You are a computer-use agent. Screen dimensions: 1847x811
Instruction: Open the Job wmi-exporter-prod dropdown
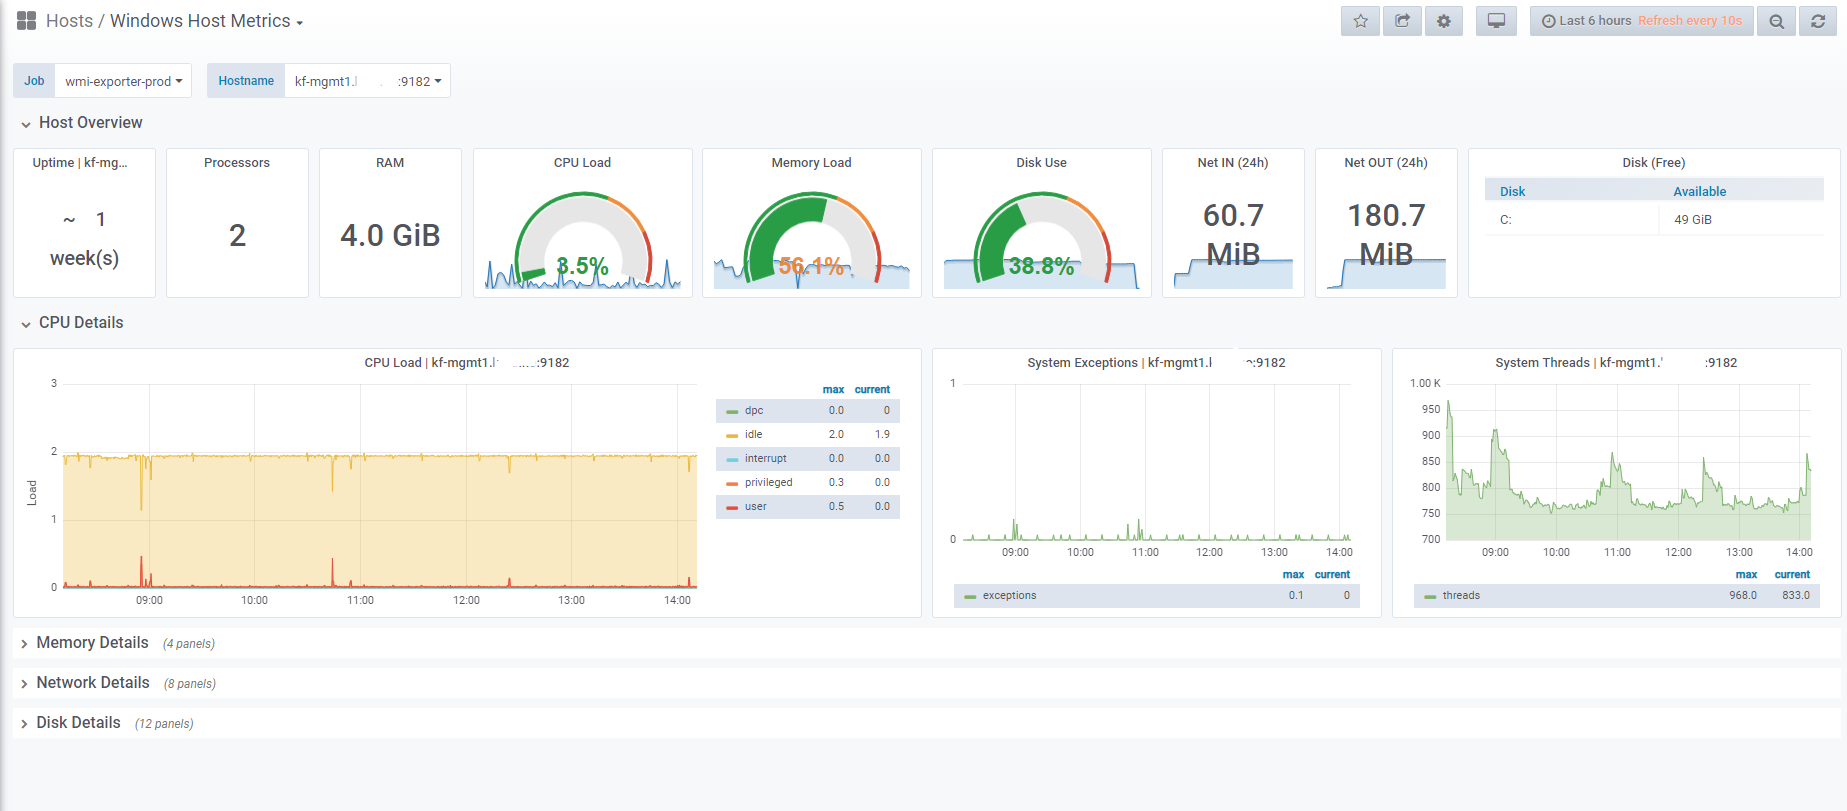(123, 81)
